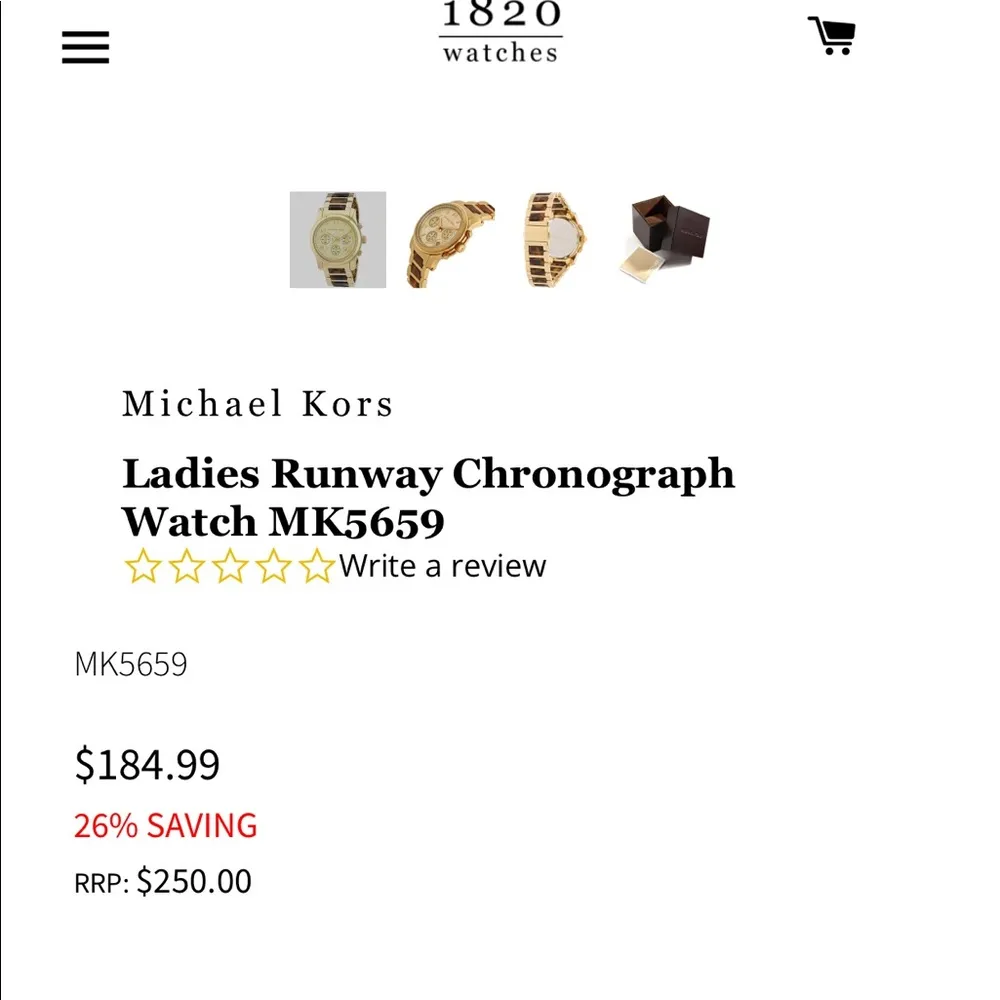
Task: Click the MK5659 product code
Action: [131, 663]
